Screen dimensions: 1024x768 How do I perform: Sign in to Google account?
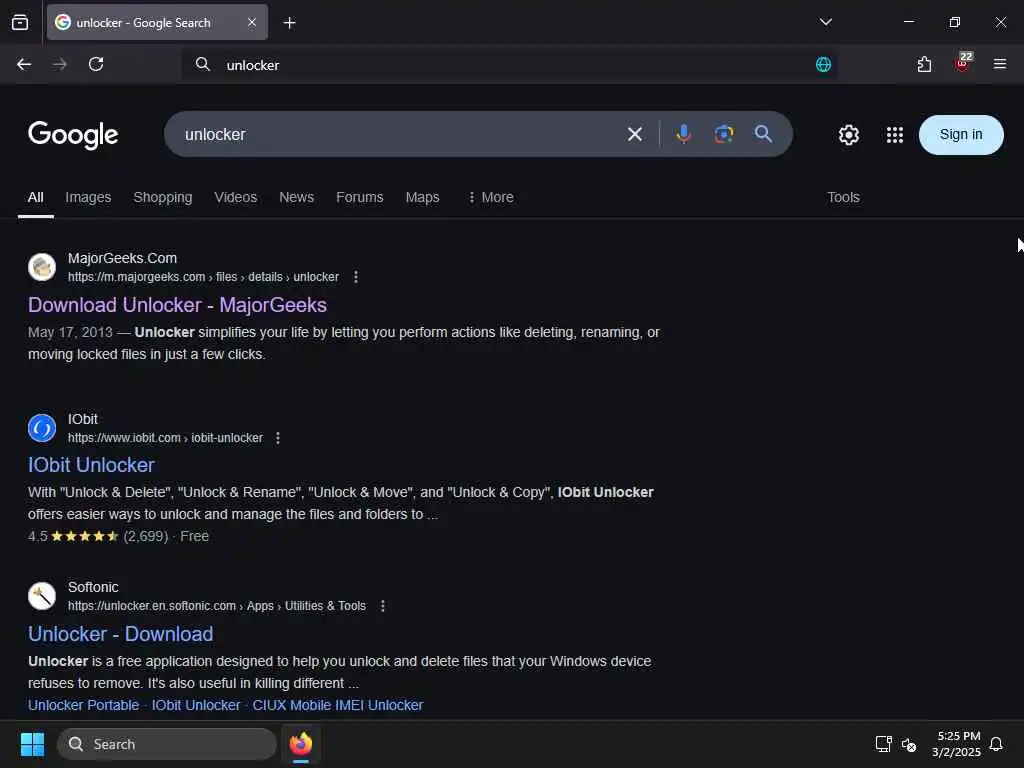tap(961, 135)
